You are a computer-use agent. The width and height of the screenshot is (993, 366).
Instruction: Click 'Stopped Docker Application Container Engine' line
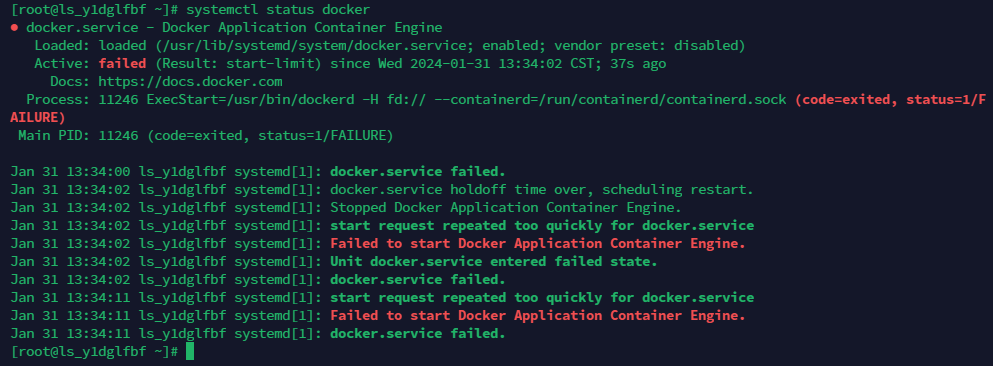[x=506, y=208]
